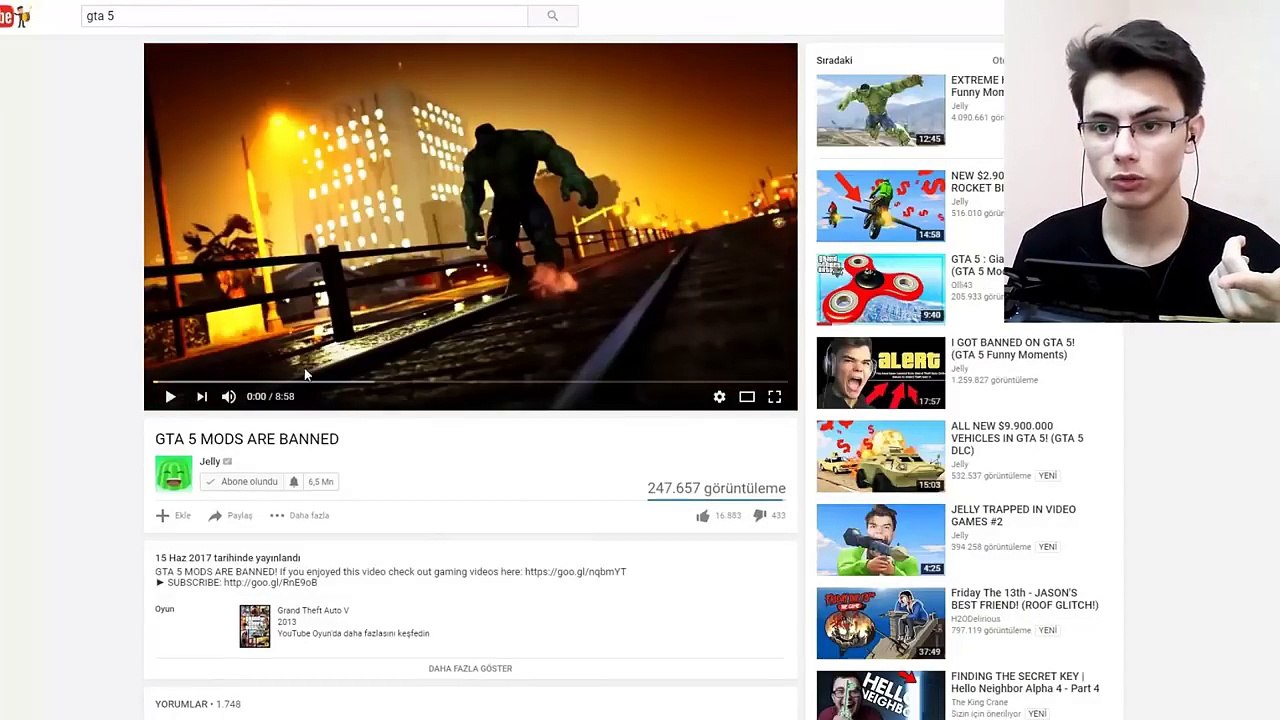The width and height of the screenshot is (1280, 720).
Task: Open JELLY TRAPPED IN VIDEO GAMES #2 title
Action: [x=1013, y=515]
